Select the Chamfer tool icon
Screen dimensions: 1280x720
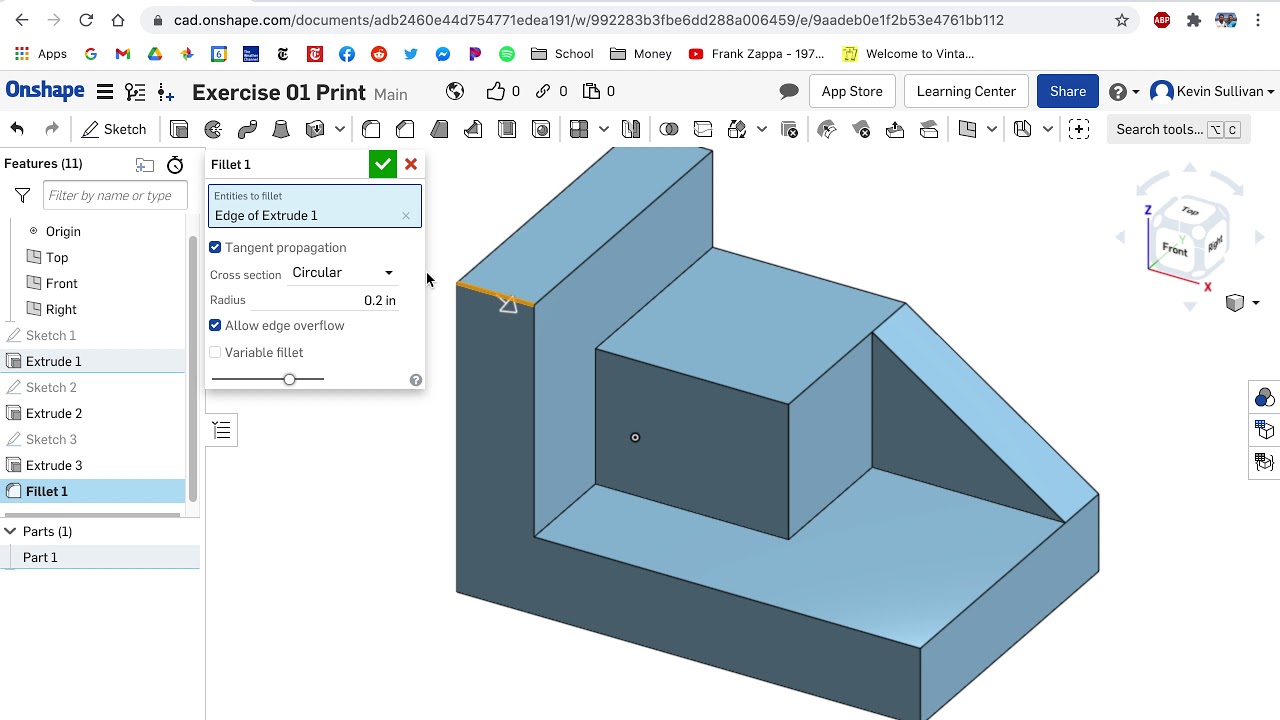coord(405,129)
